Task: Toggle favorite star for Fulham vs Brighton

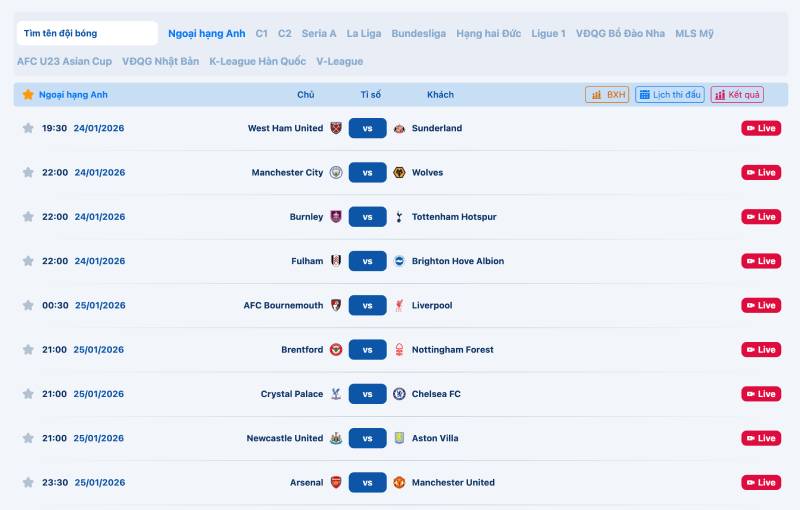Action: click(28, 261)
